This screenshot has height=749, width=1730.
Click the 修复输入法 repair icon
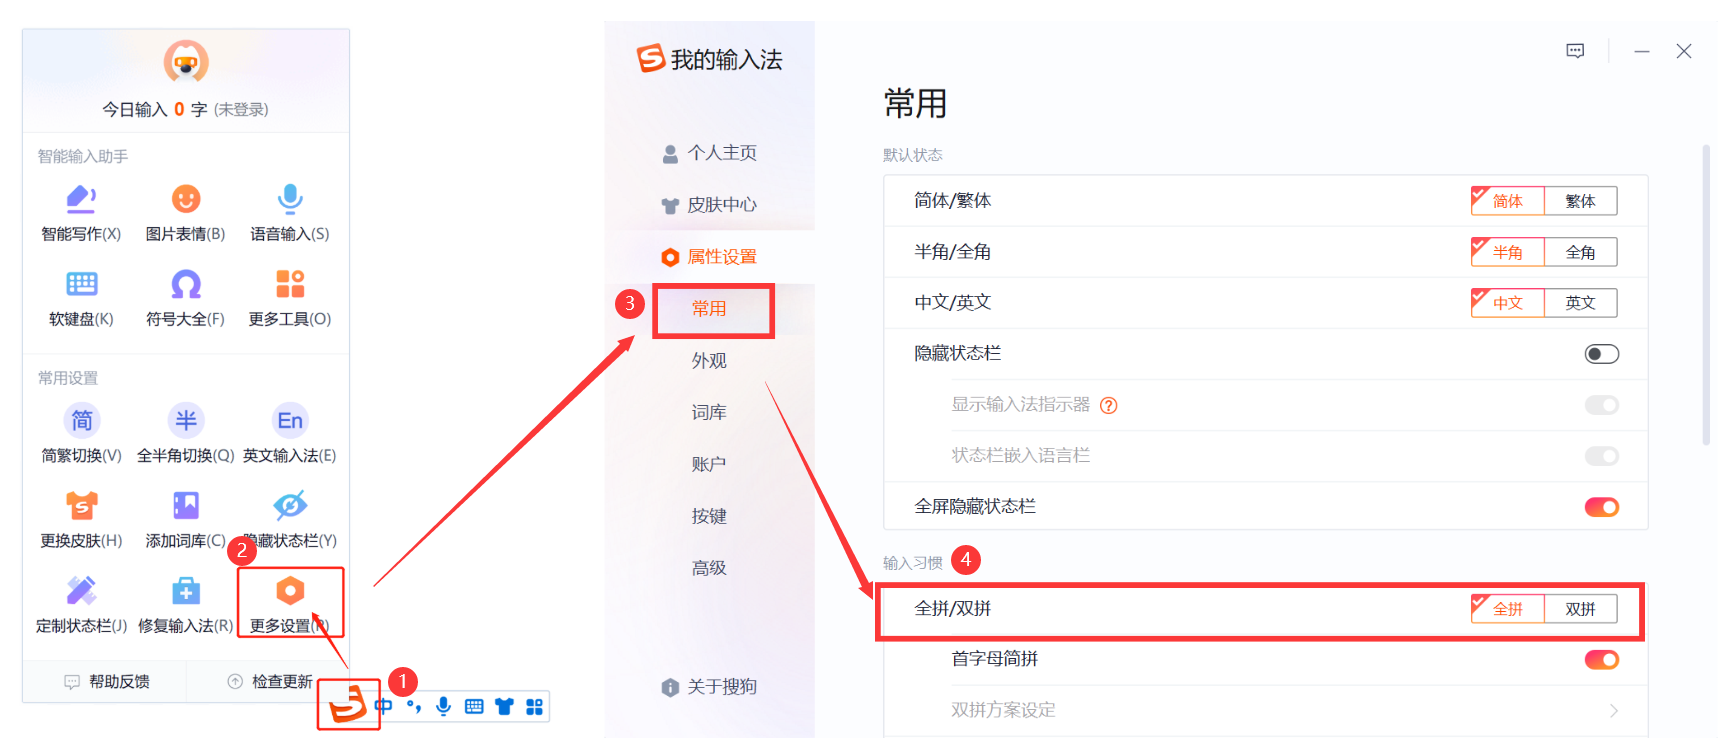(x=185, y=592)
